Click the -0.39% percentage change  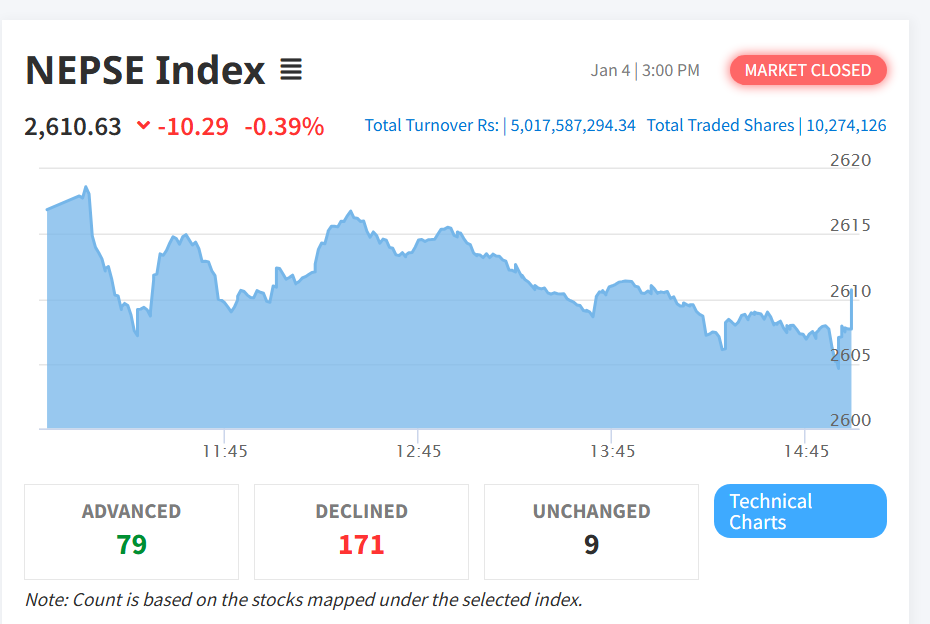pyautogui.click(x=284, y=127)
